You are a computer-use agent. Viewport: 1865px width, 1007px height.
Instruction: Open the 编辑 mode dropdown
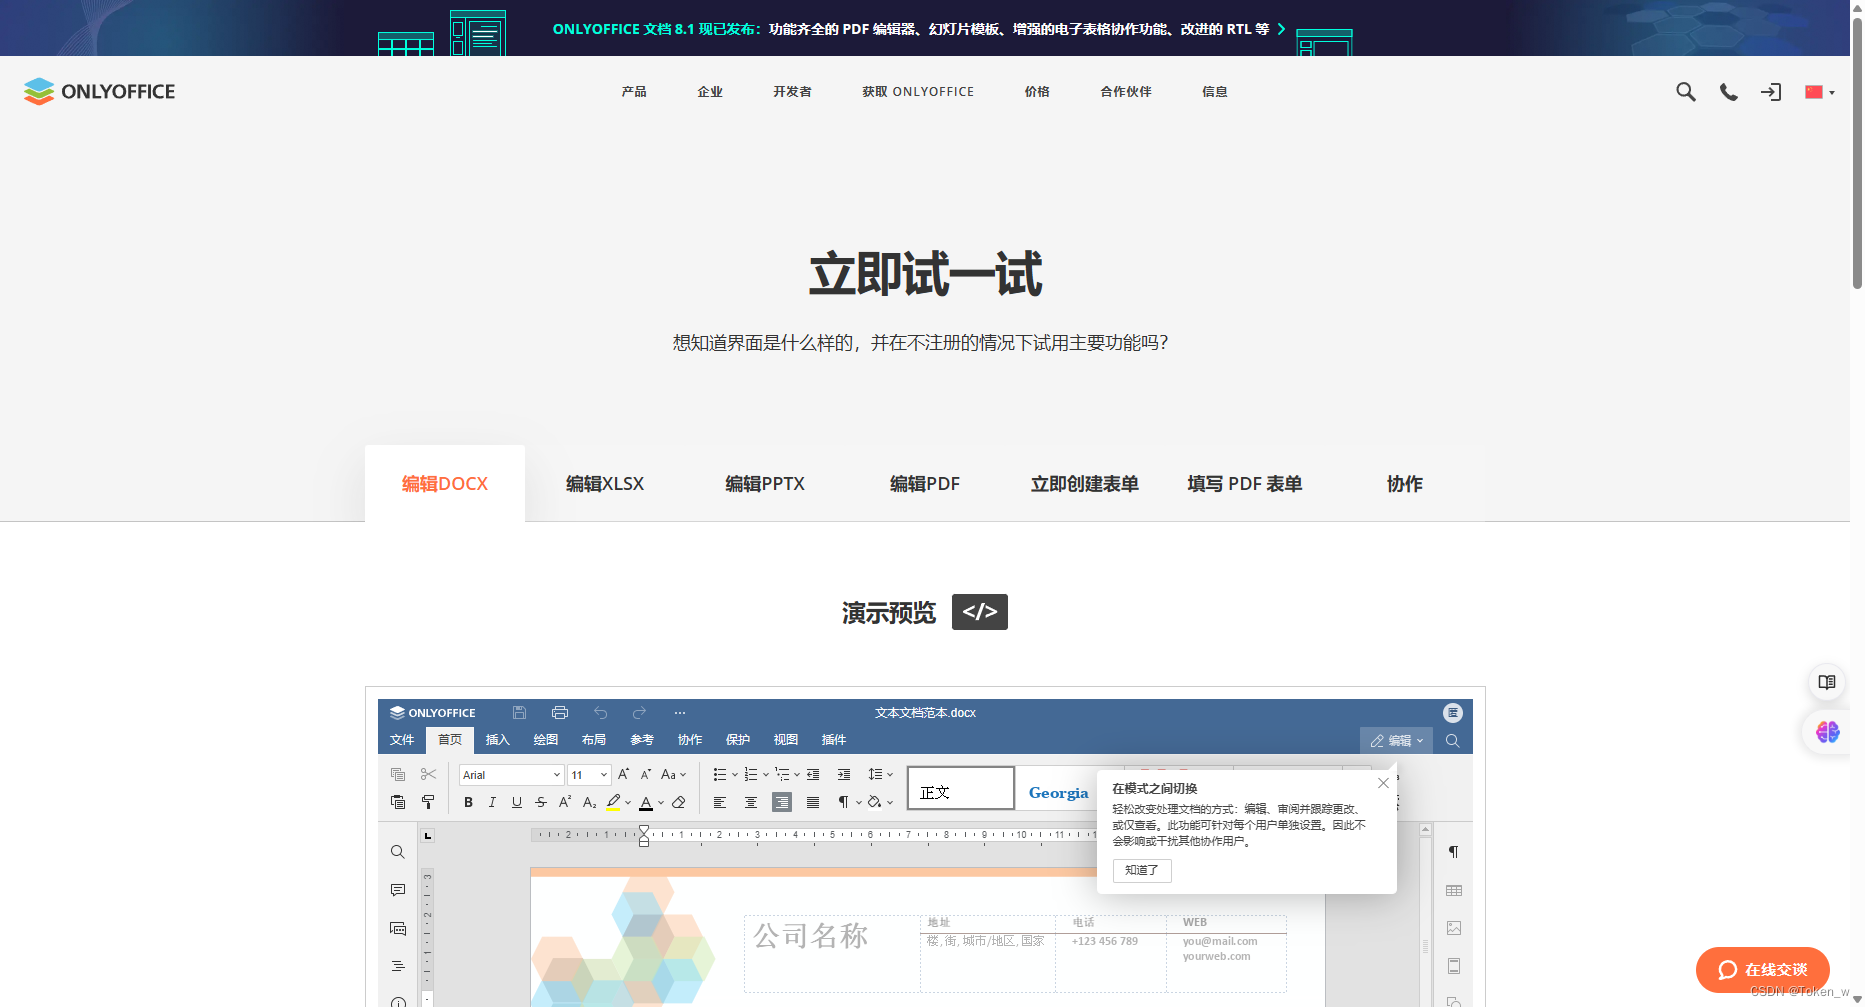[1396, 740]
